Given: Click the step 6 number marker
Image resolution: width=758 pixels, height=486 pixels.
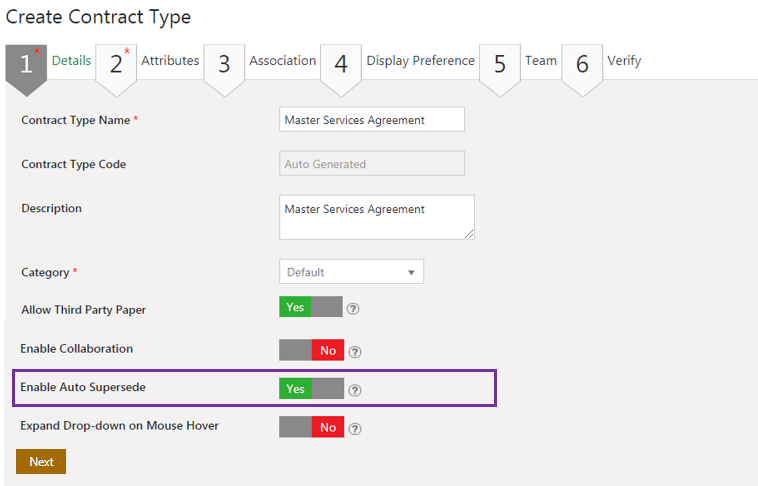Looking at the screenshot, I should tap(582, 65).
